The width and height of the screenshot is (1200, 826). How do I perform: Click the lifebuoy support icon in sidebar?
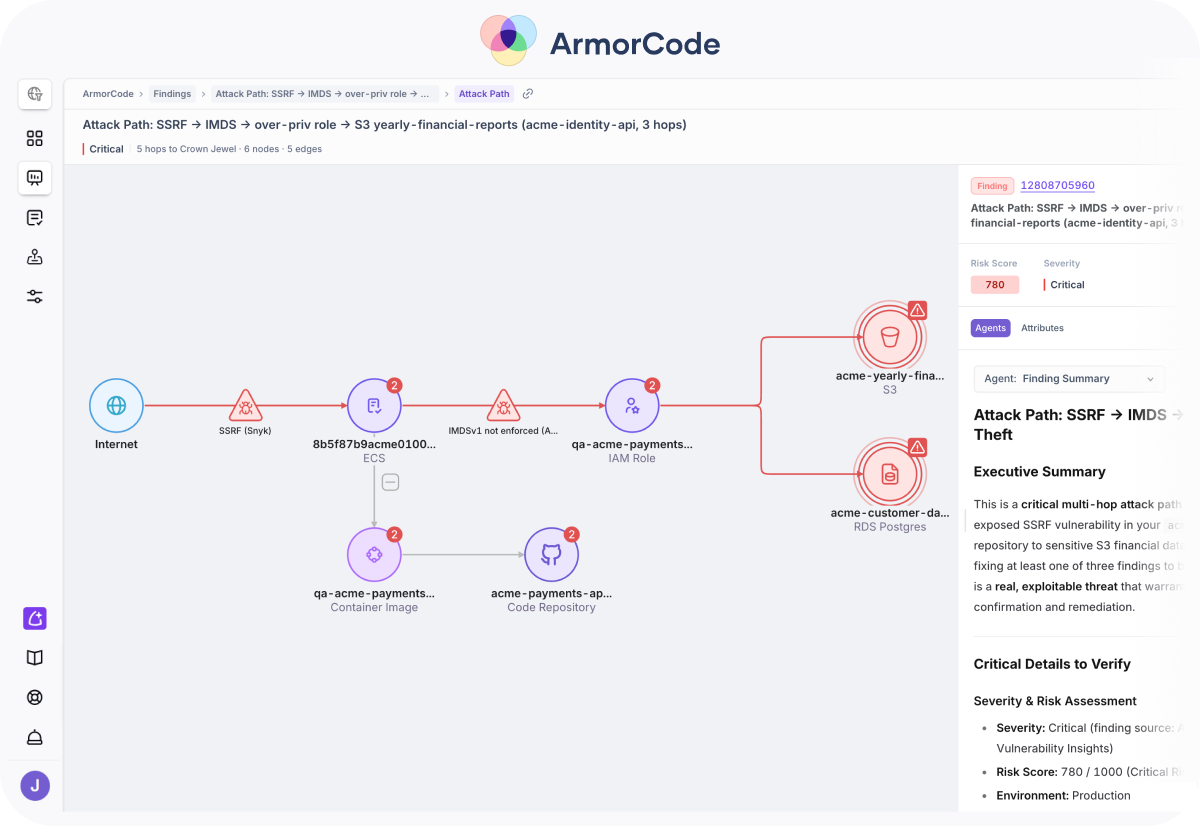35,698
